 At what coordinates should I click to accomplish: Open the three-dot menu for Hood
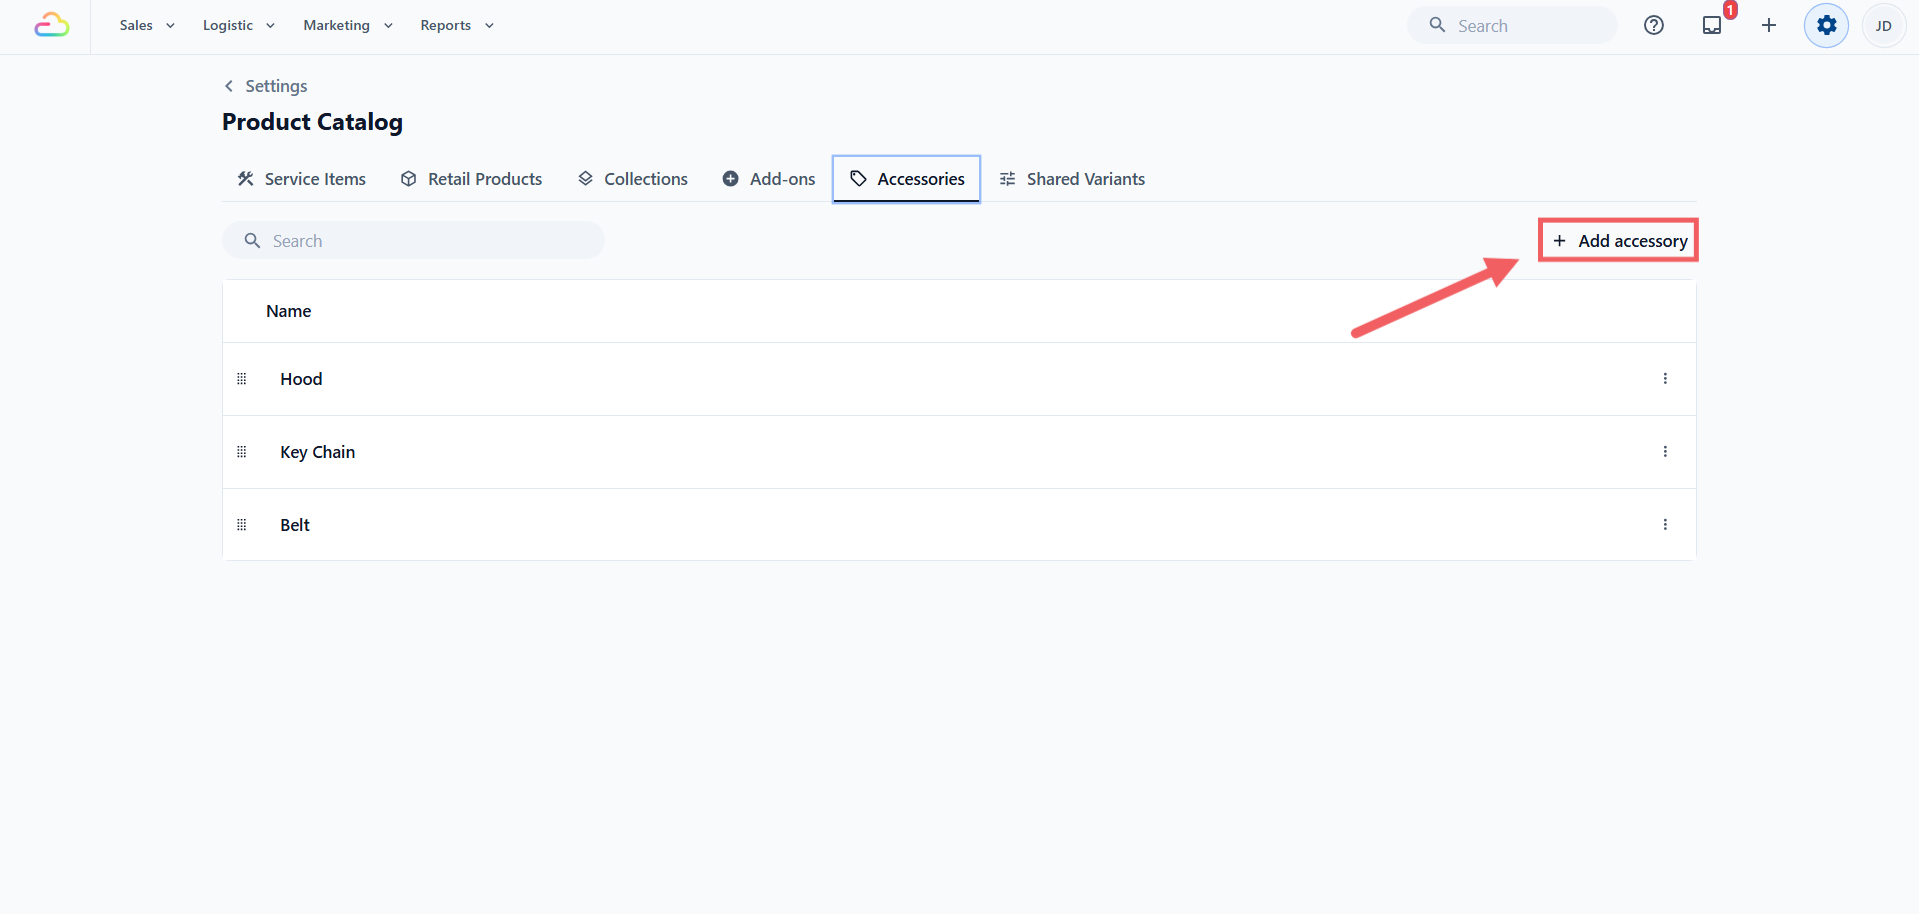(x=1665, y=379)
